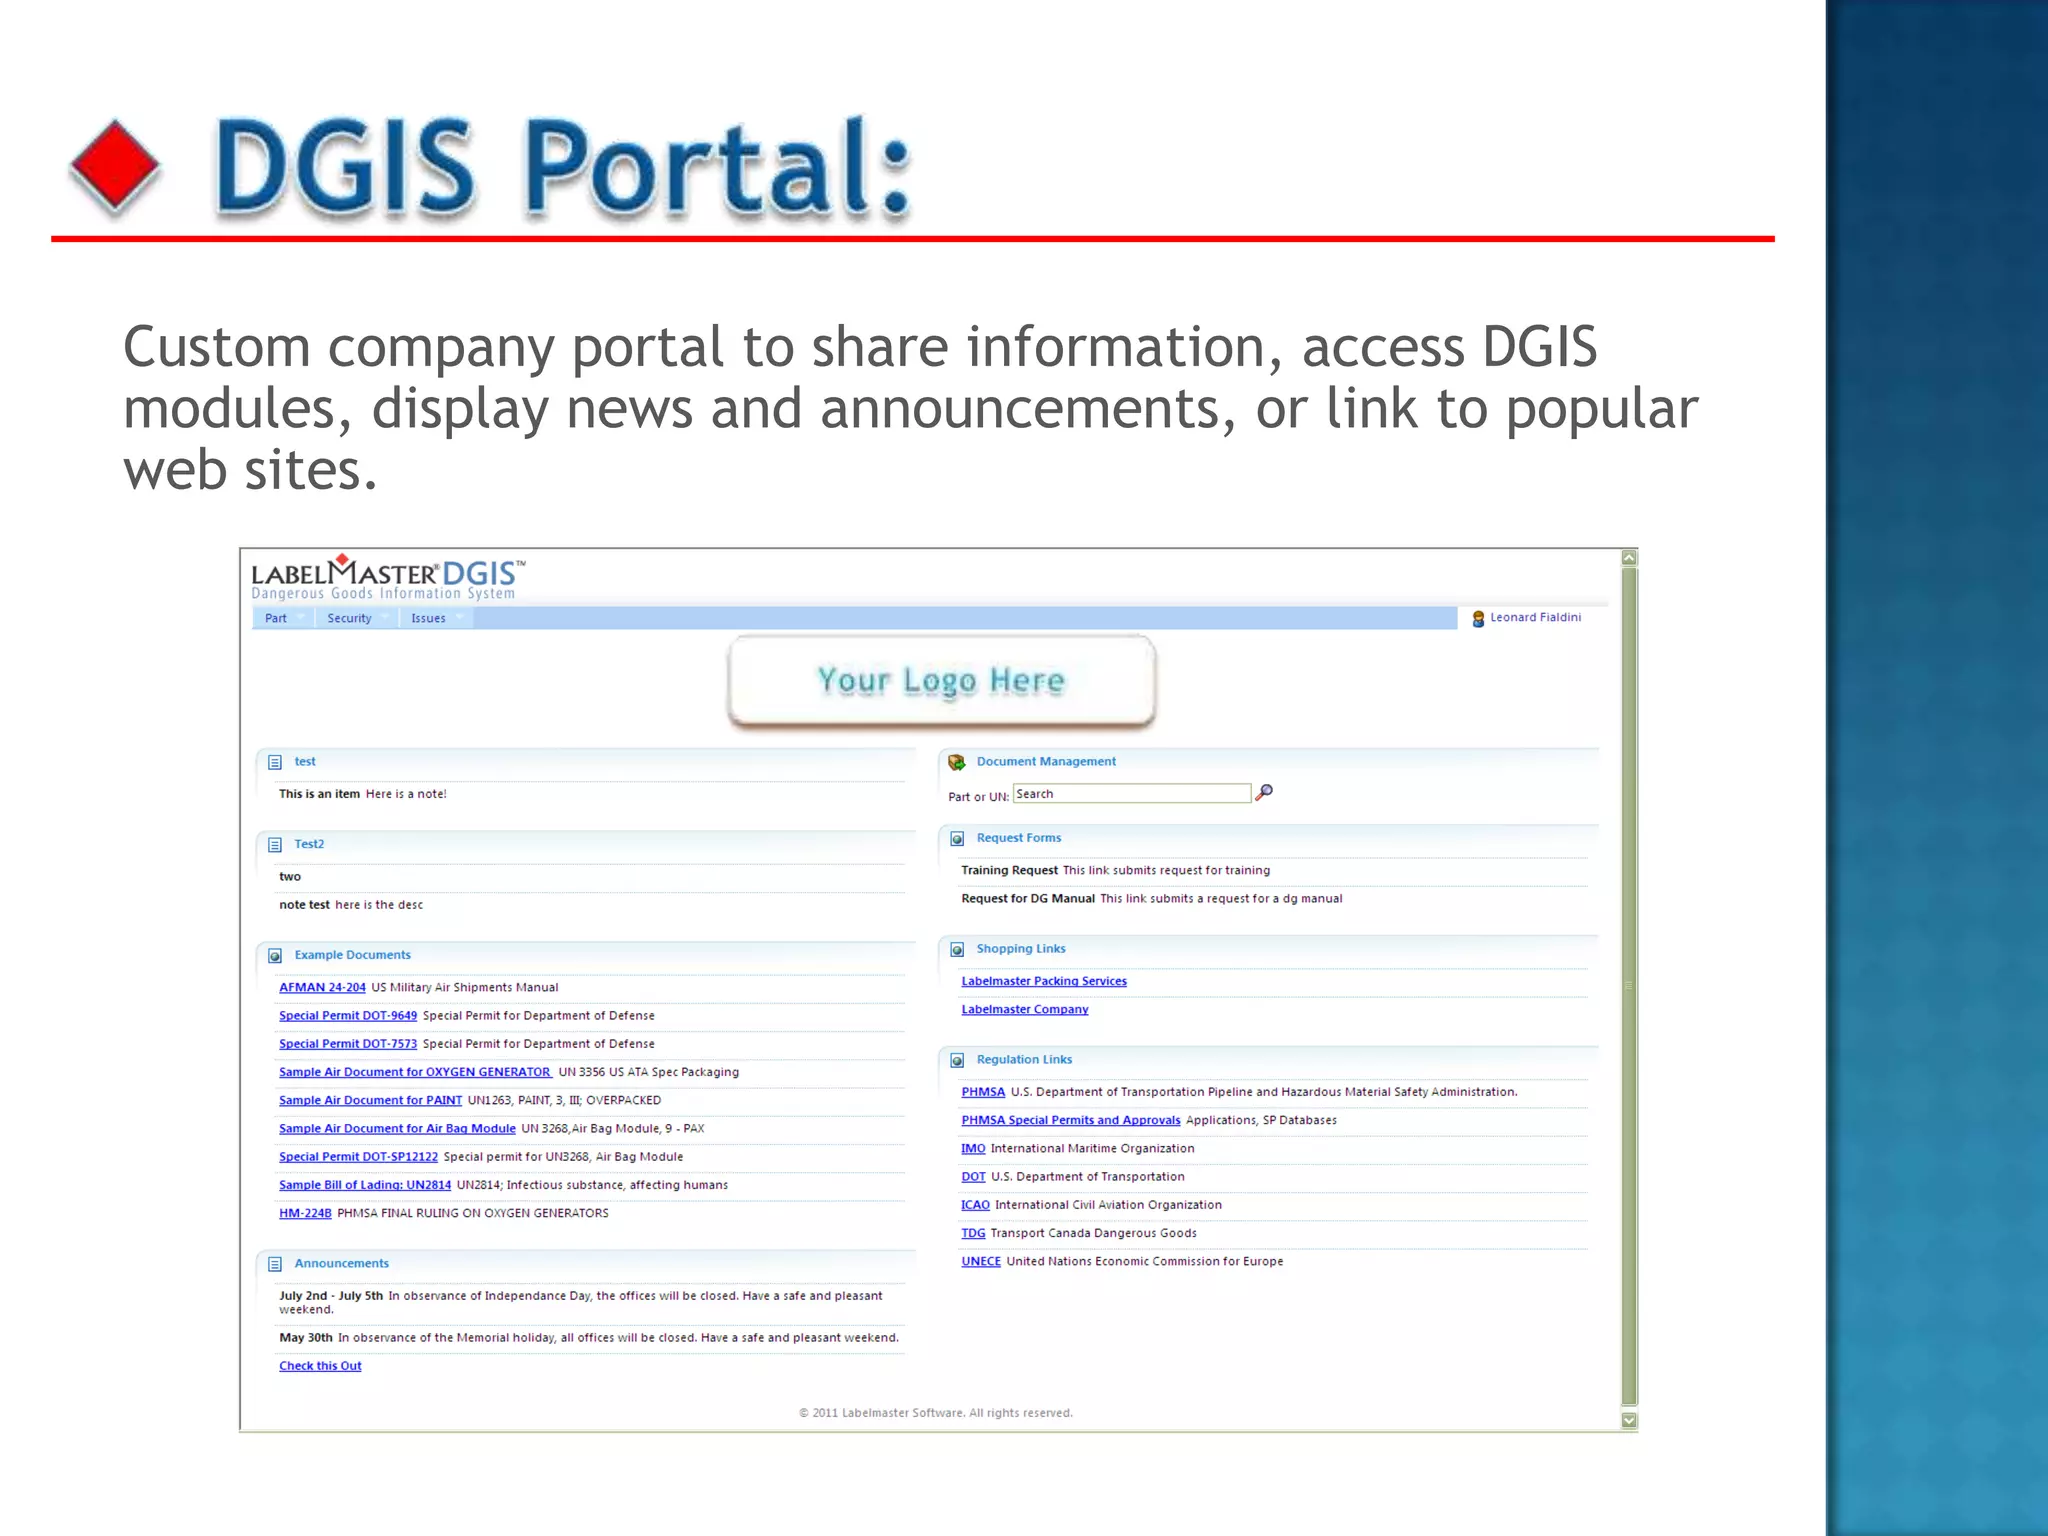Screen dimensions: 2048x1536
Task: Click the Shopping Links panel icon
Action: [957, 950]
